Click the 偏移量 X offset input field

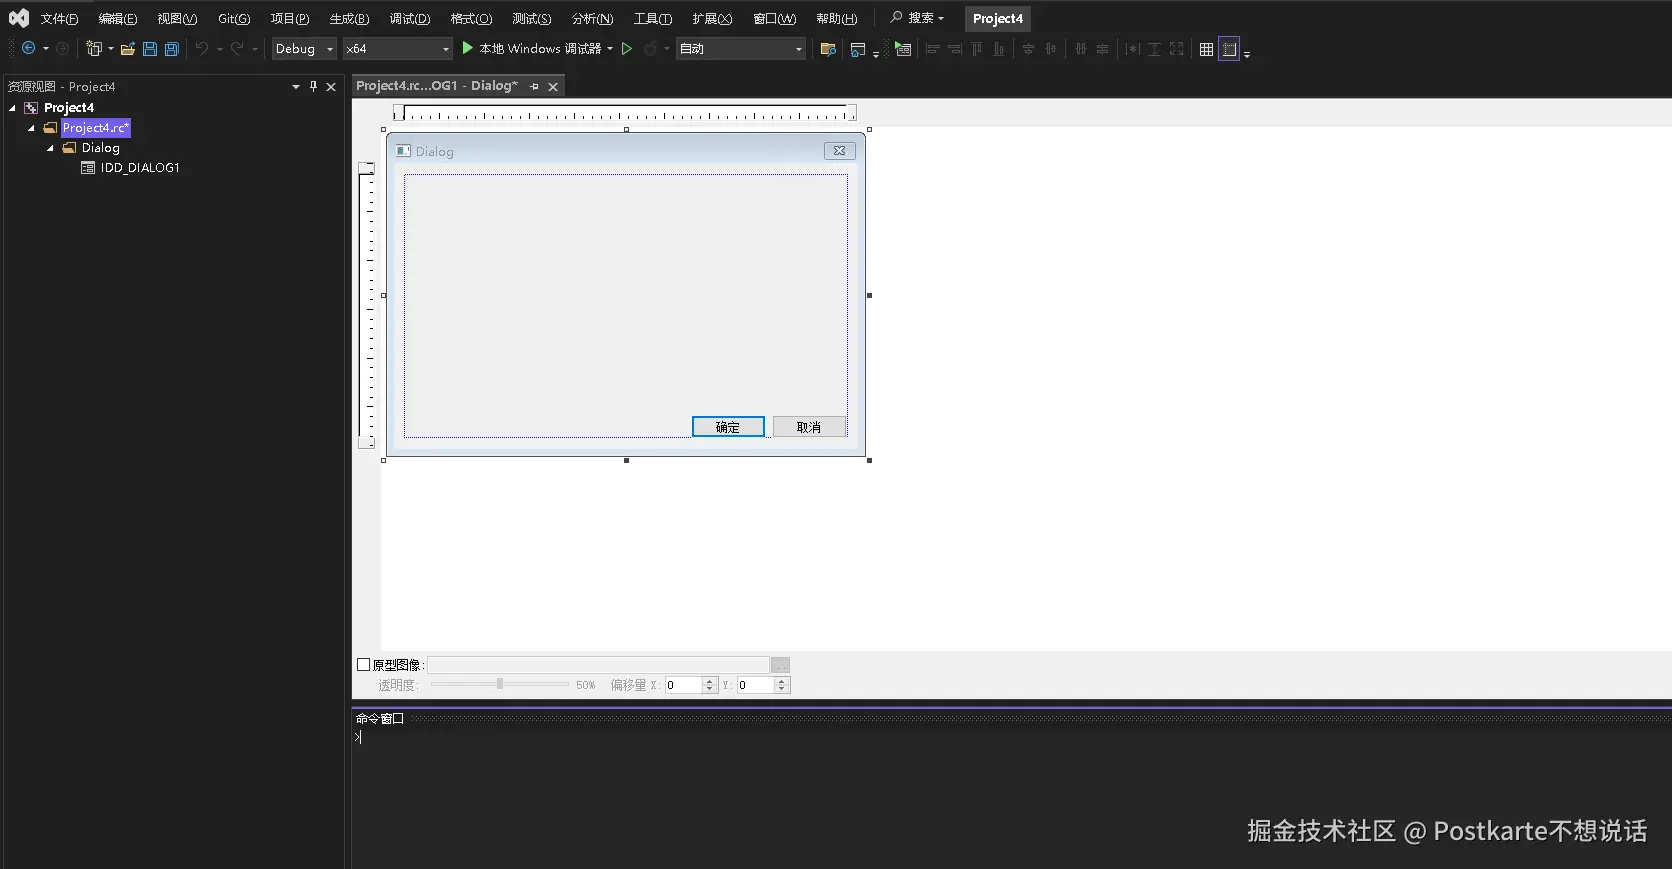coord(684,685)
